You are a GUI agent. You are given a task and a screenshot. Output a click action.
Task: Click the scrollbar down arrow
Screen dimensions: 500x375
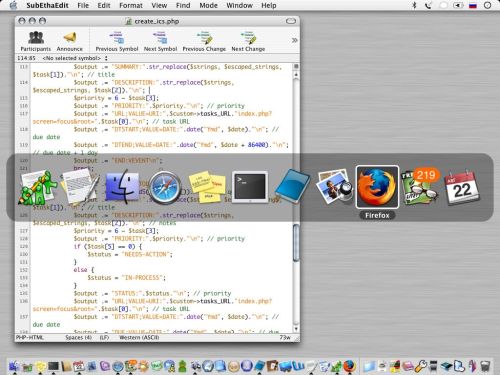296,329
